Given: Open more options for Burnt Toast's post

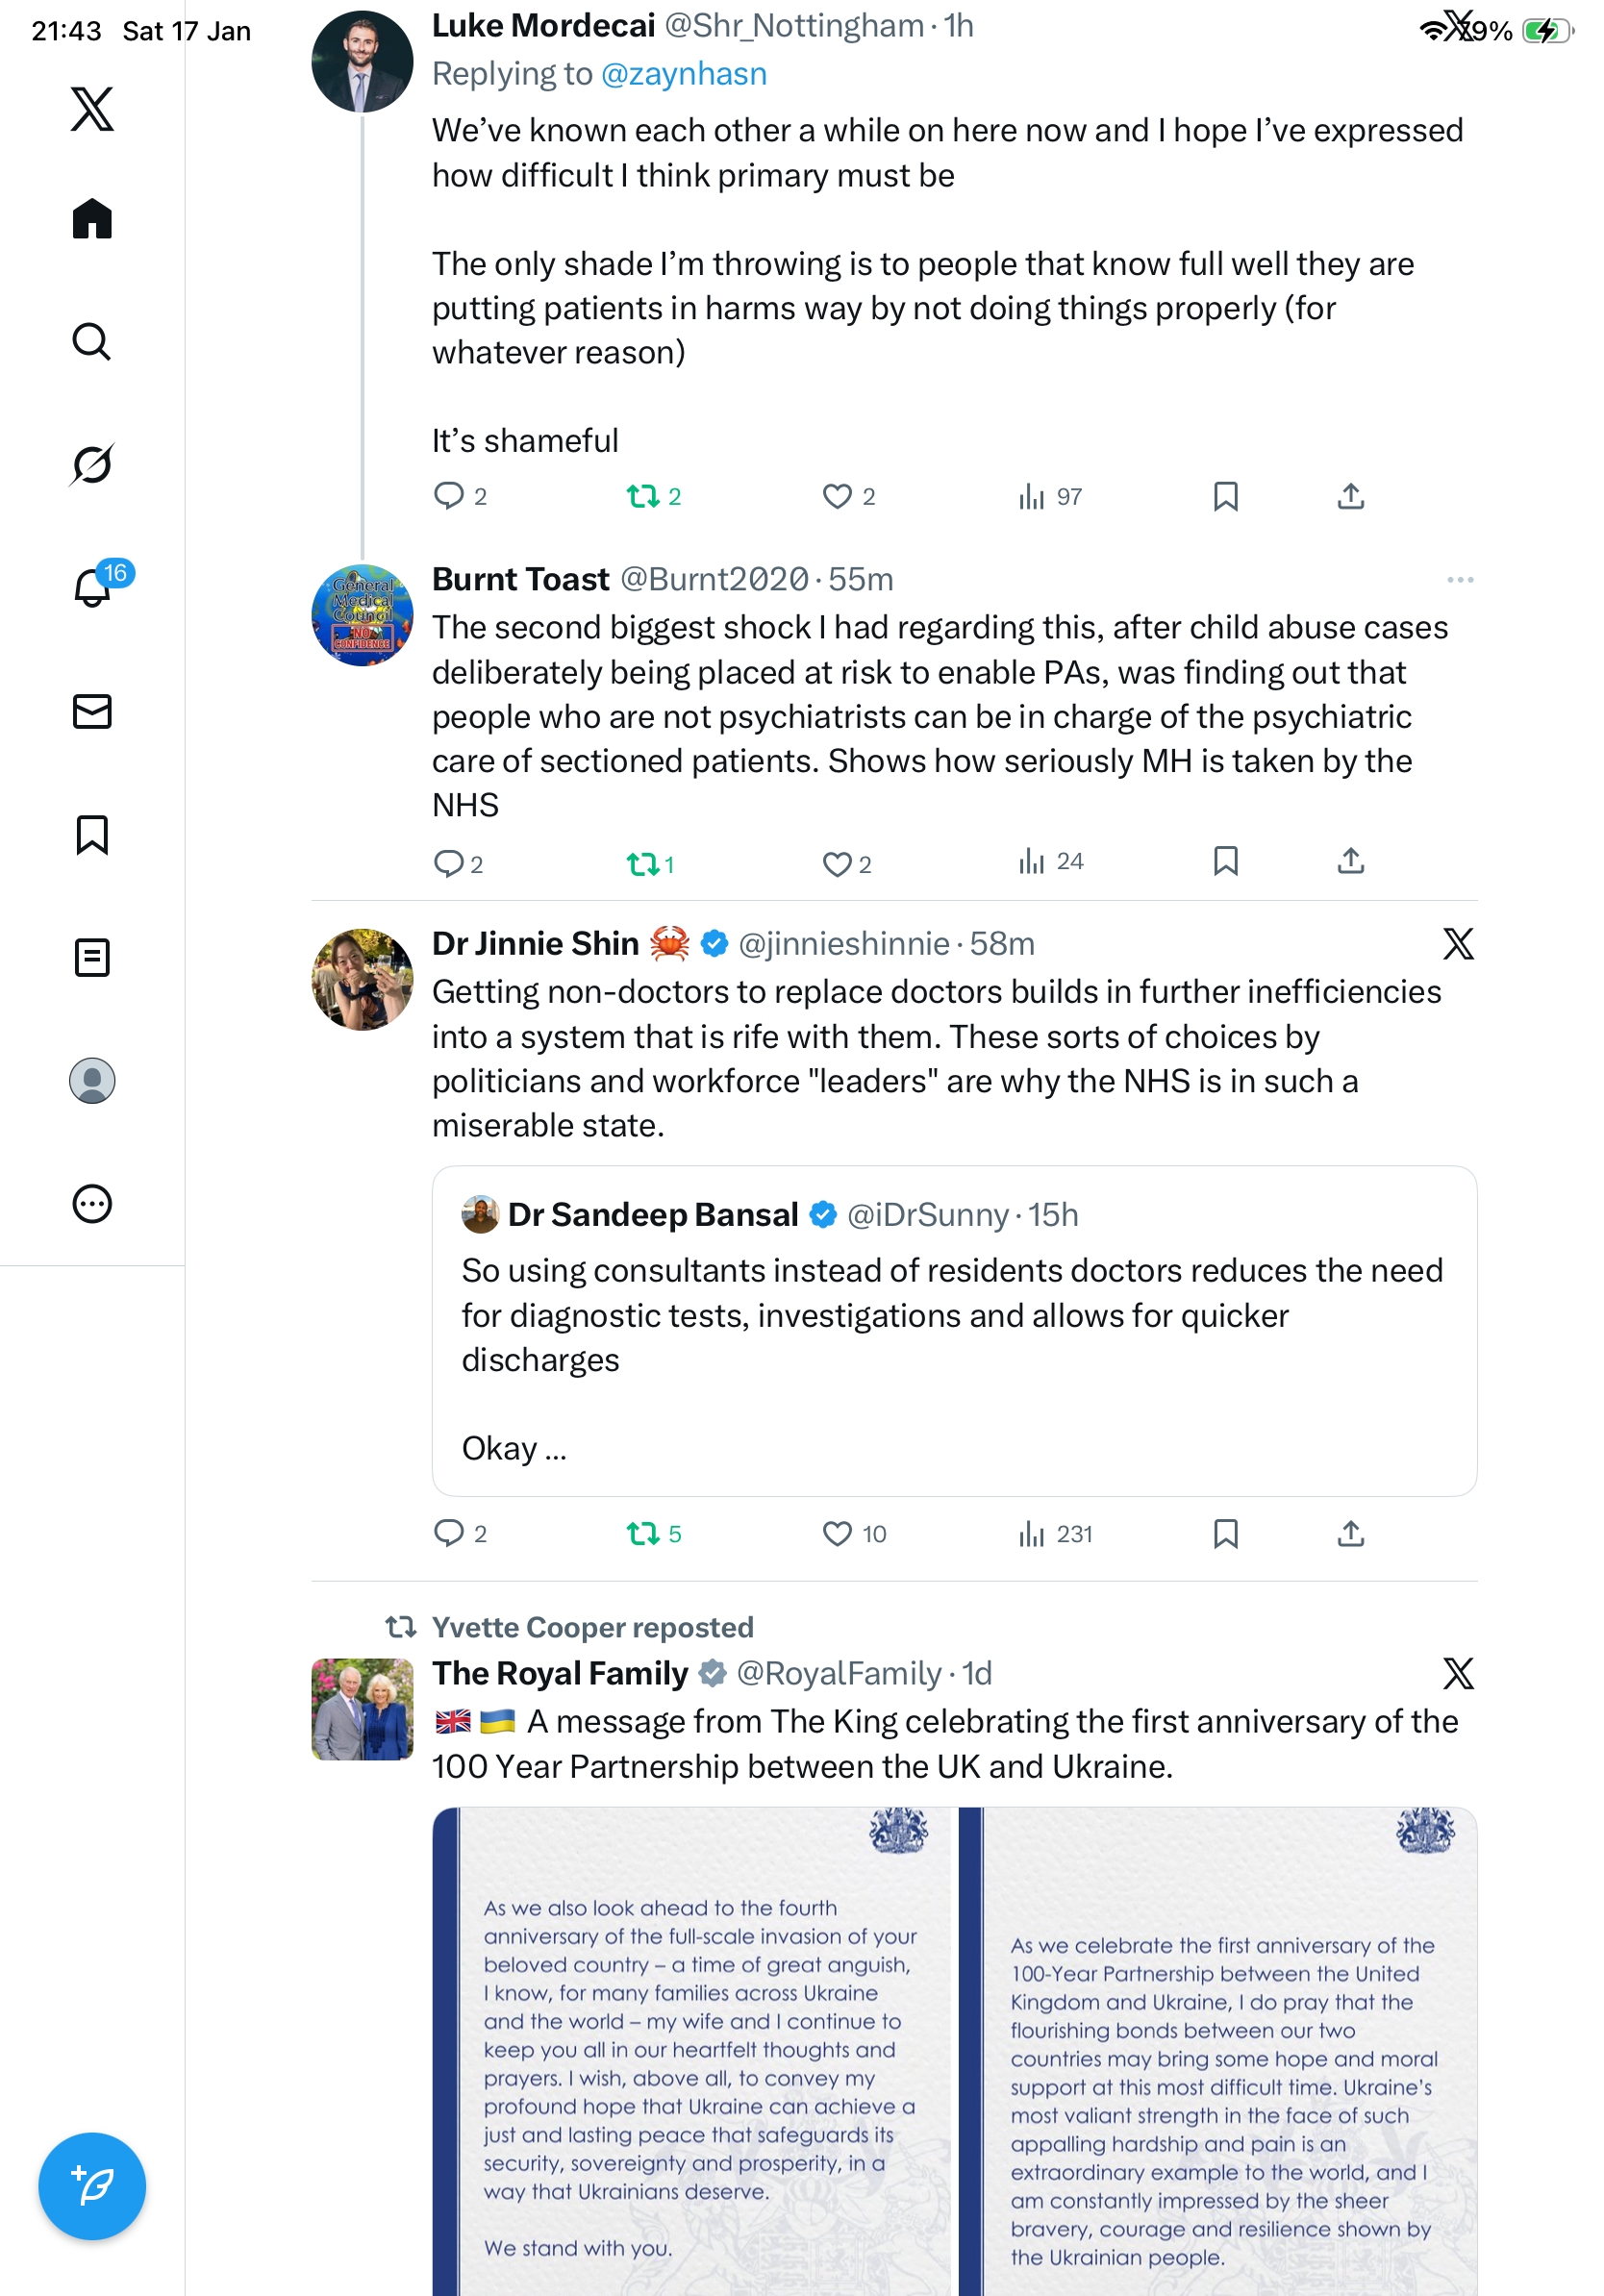Looking at the screenshot, I should pyautogui.click(x=1459, y=580).
